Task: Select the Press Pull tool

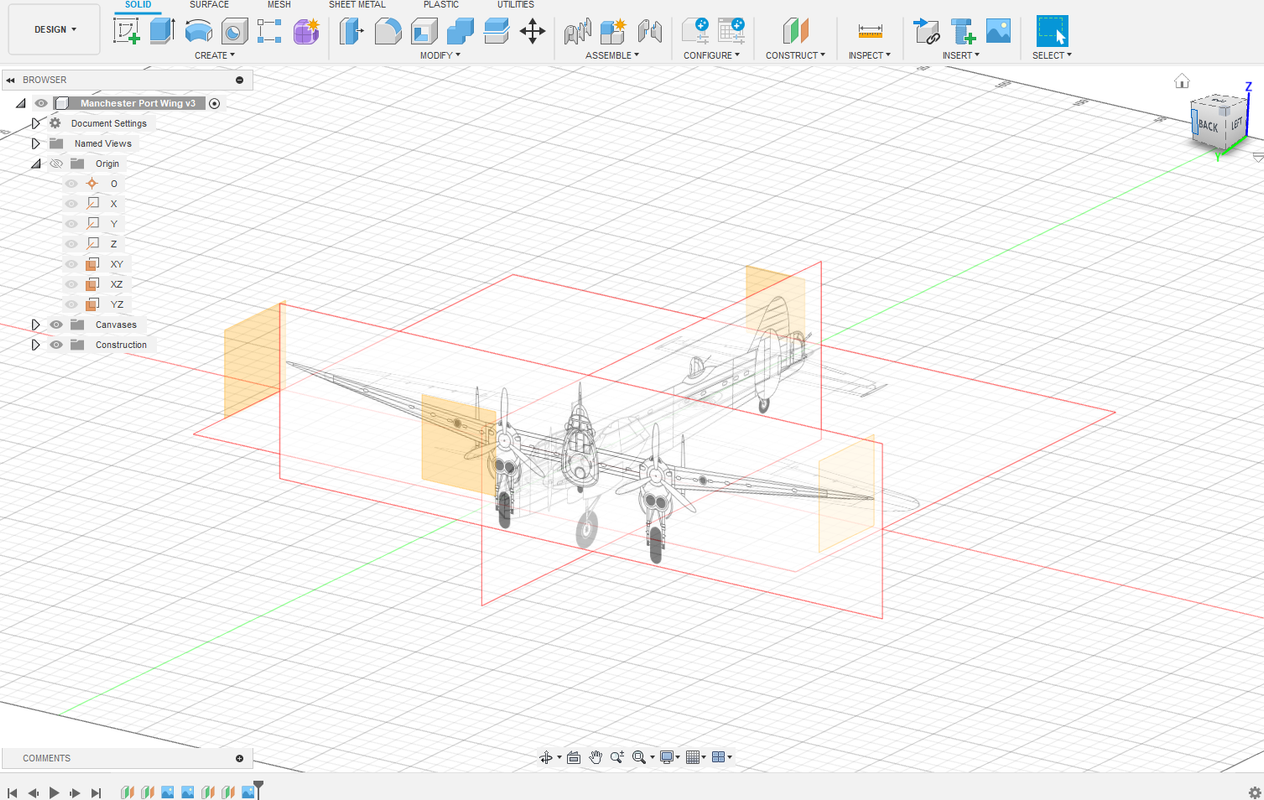Action: pyautogui.click(x=352, y=31)
